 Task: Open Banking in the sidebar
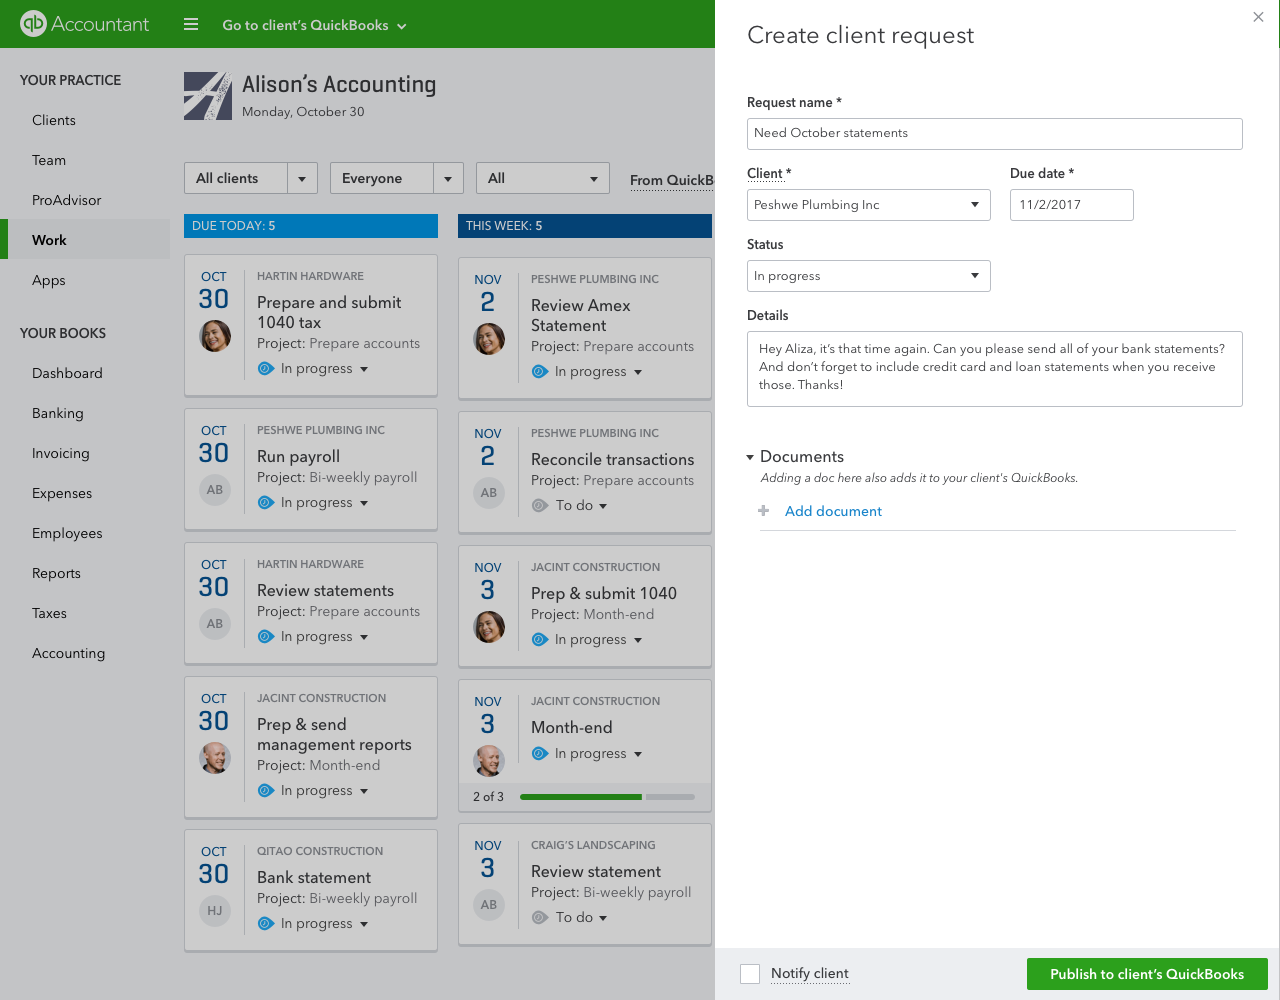(x=58, y=413)
